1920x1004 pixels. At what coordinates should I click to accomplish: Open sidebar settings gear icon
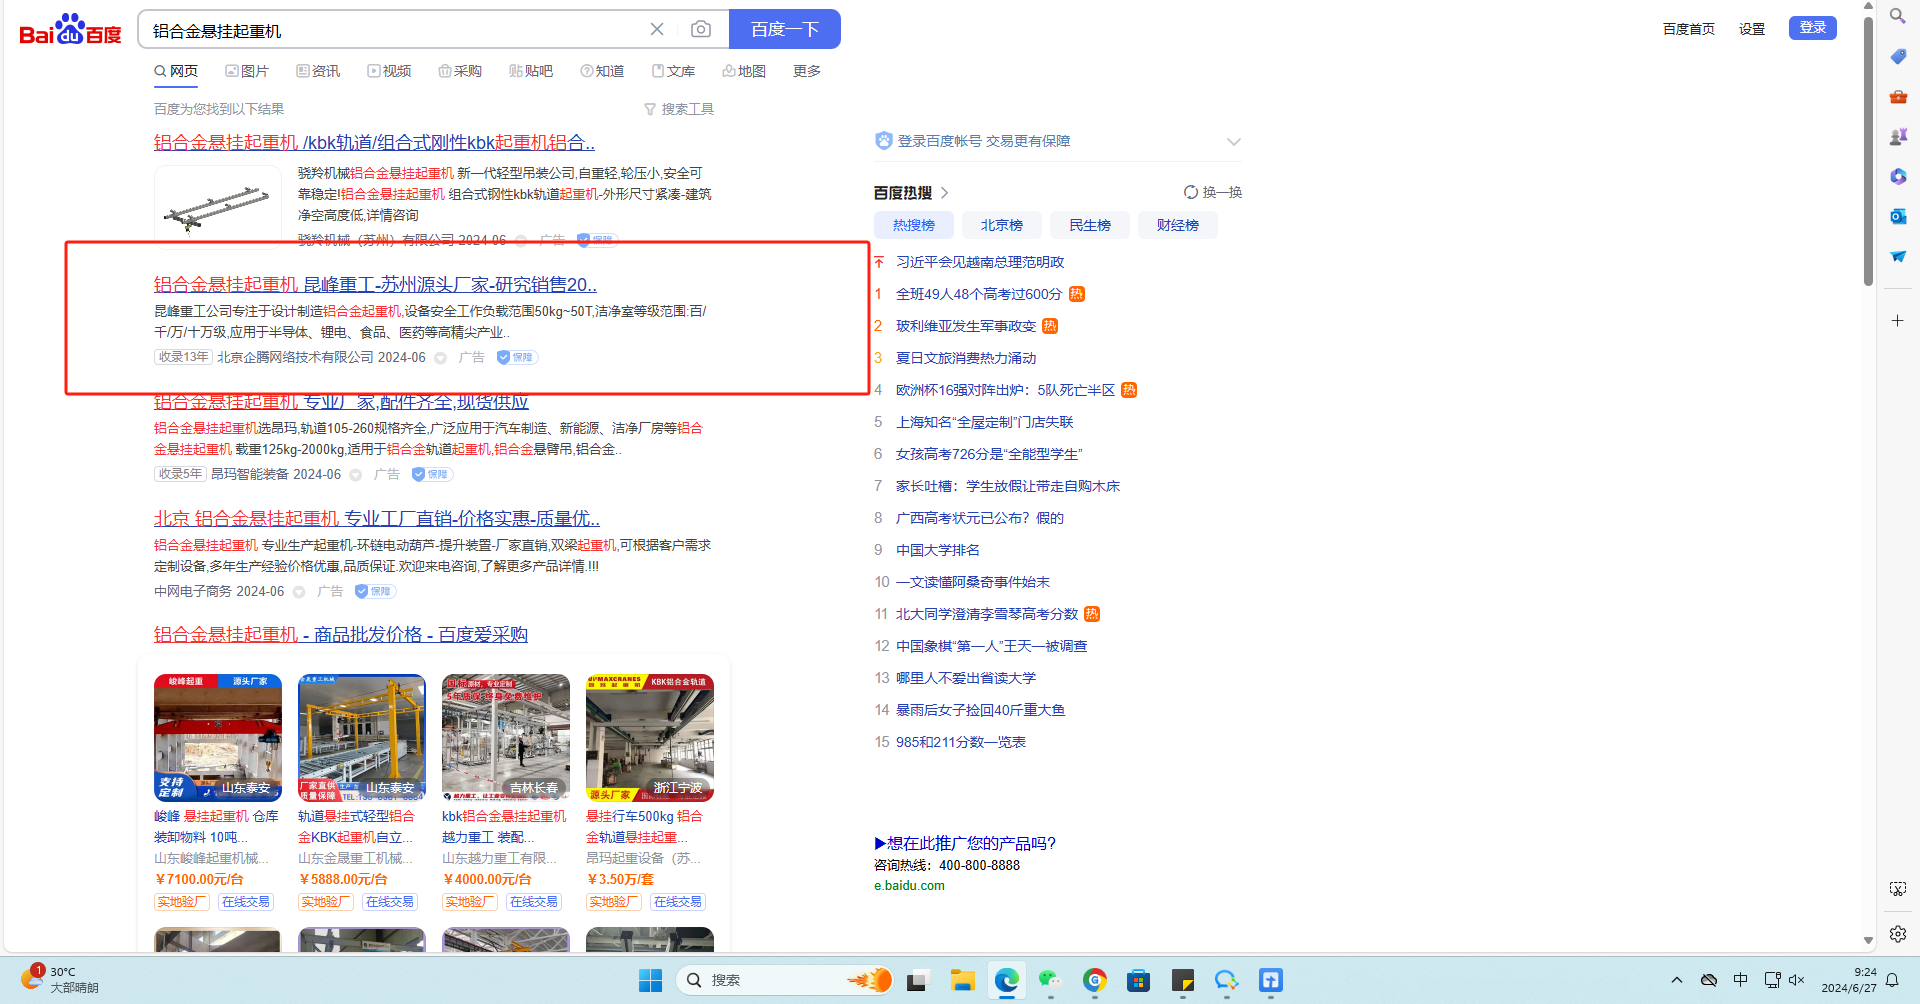coord(1897,934)
